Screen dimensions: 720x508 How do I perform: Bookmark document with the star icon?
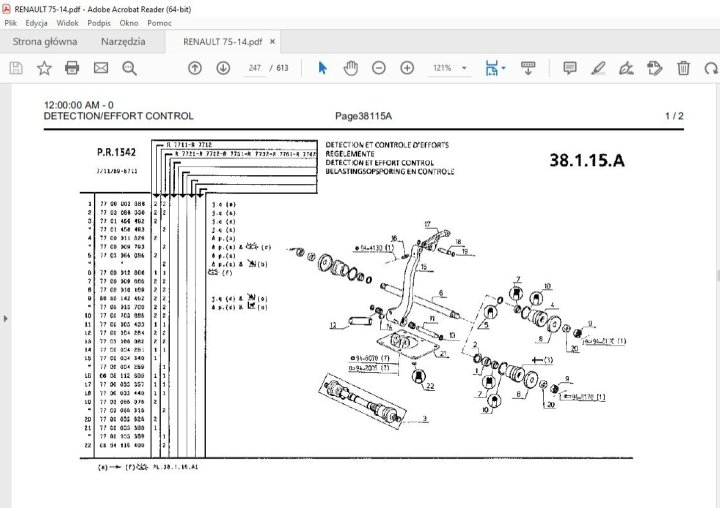[x=44, y=68]
